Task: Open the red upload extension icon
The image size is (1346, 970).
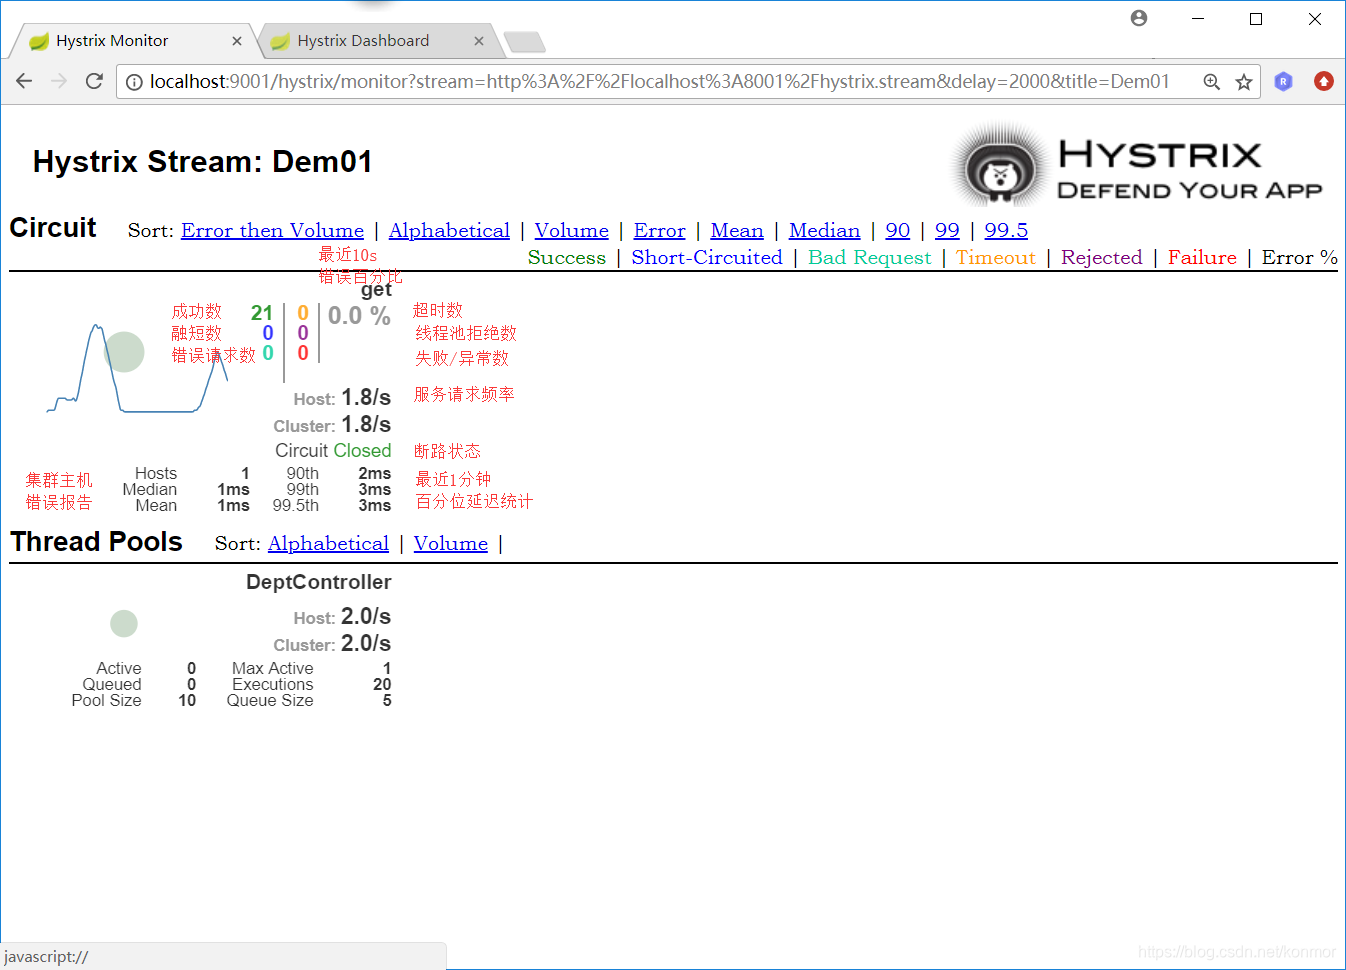Action: pos(1323,81)
